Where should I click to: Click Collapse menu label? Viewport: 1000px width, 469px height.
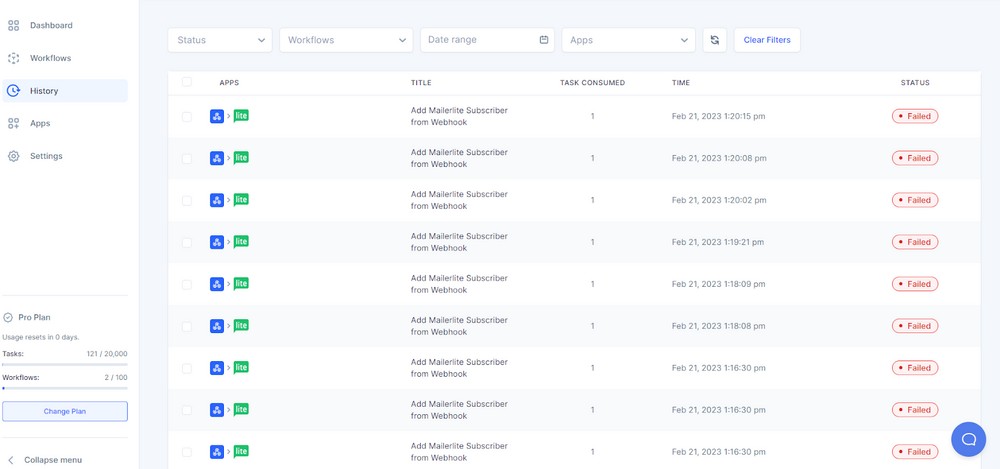click(53, 460)
